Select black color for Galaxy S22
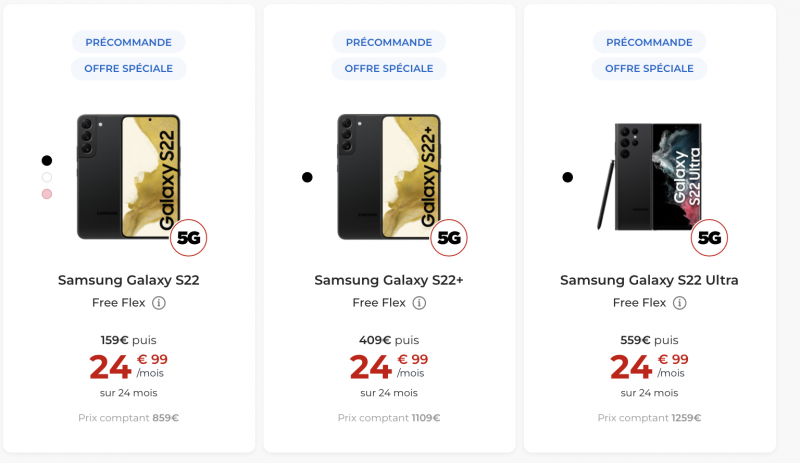 (x=47, y=160)
